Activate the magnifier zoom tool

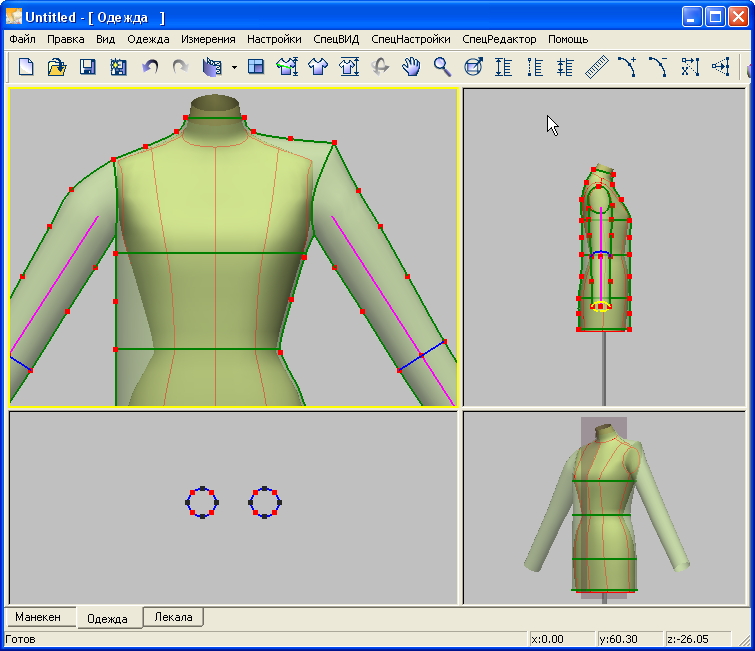pos(442,67)
